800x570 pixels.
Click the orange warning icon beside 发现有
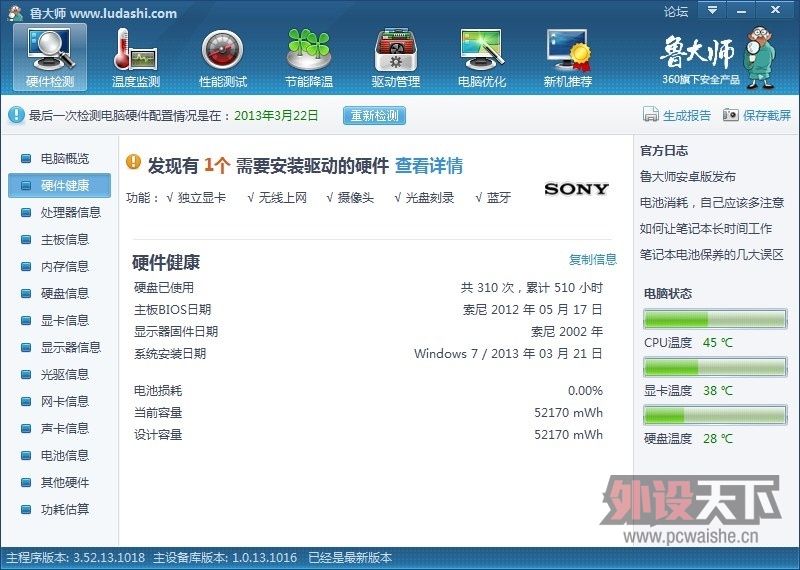click(133, 162)
